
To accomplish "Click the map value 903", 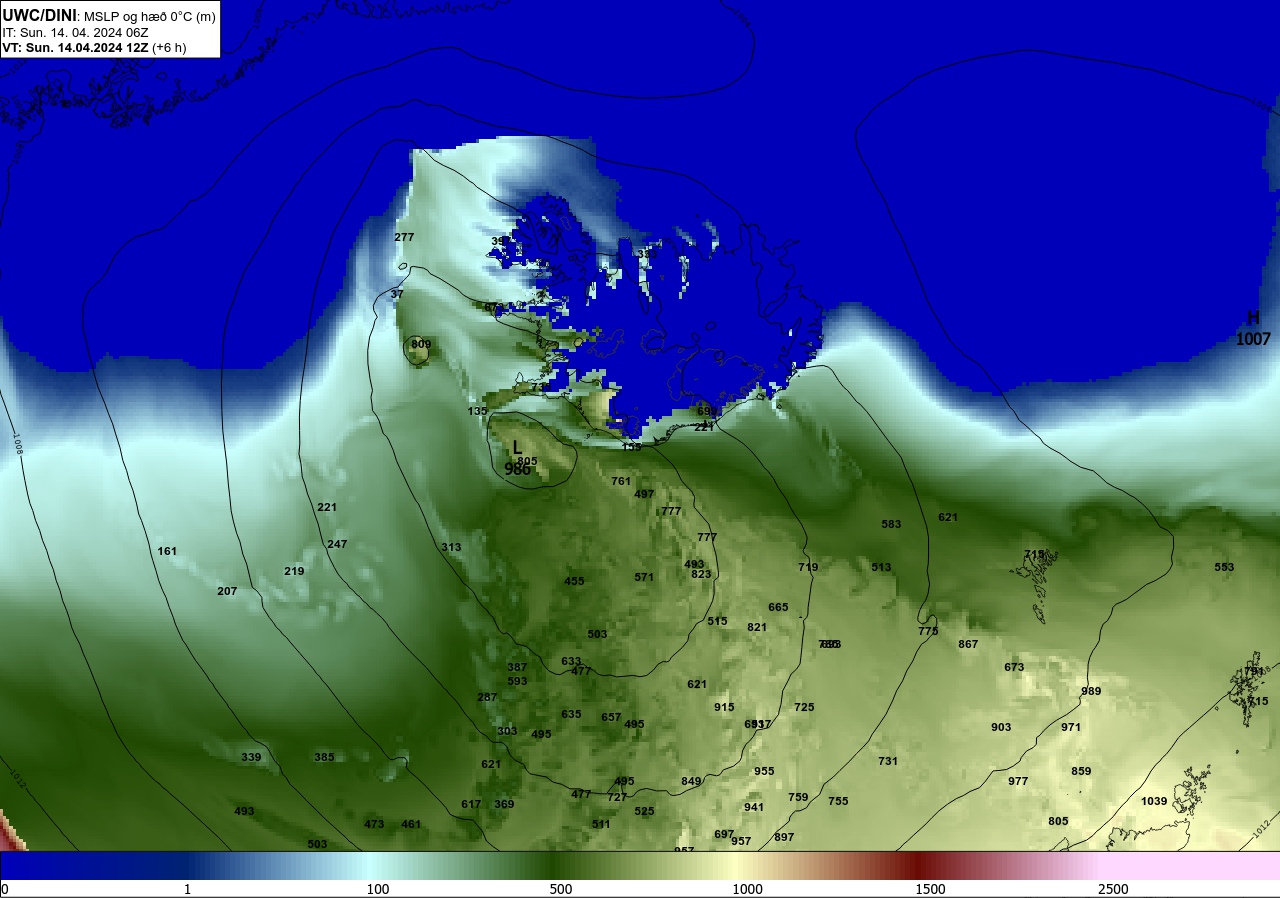I will [1001, 727].
